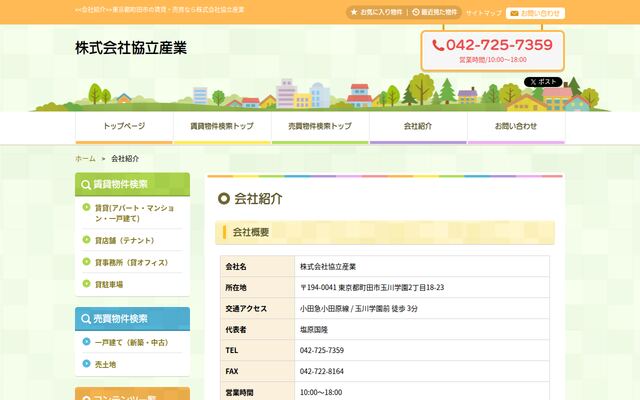Click the blue arrow bullet beside 一戸建て（新築・中古）

point(86,342)
